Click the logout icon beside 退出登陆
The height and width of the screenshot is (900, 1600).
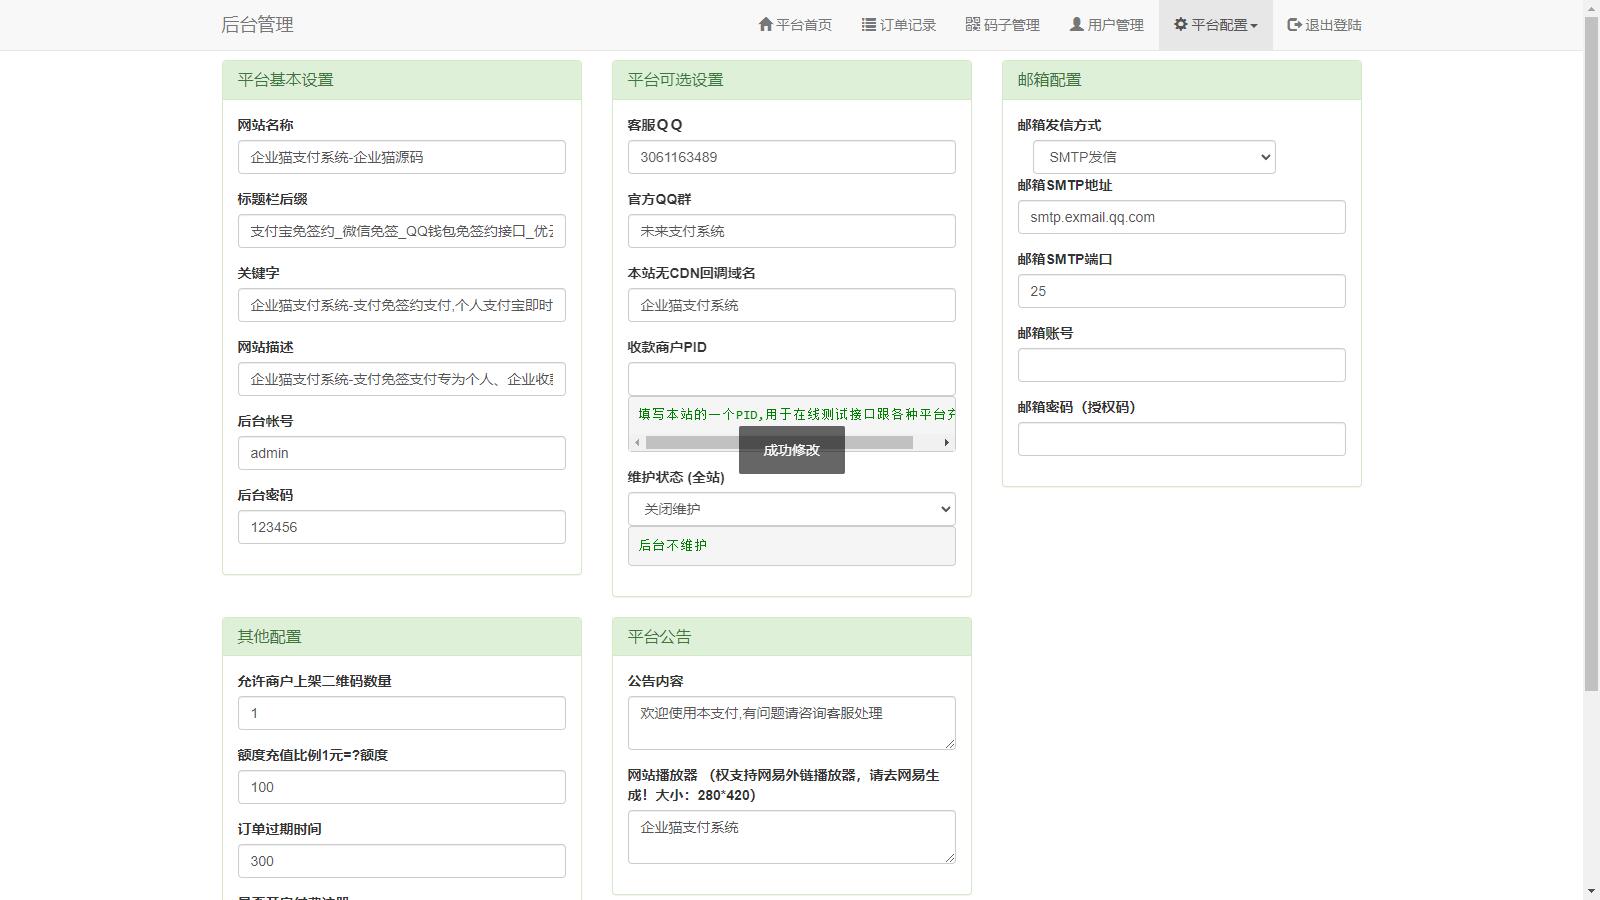tap(1294, 24)
